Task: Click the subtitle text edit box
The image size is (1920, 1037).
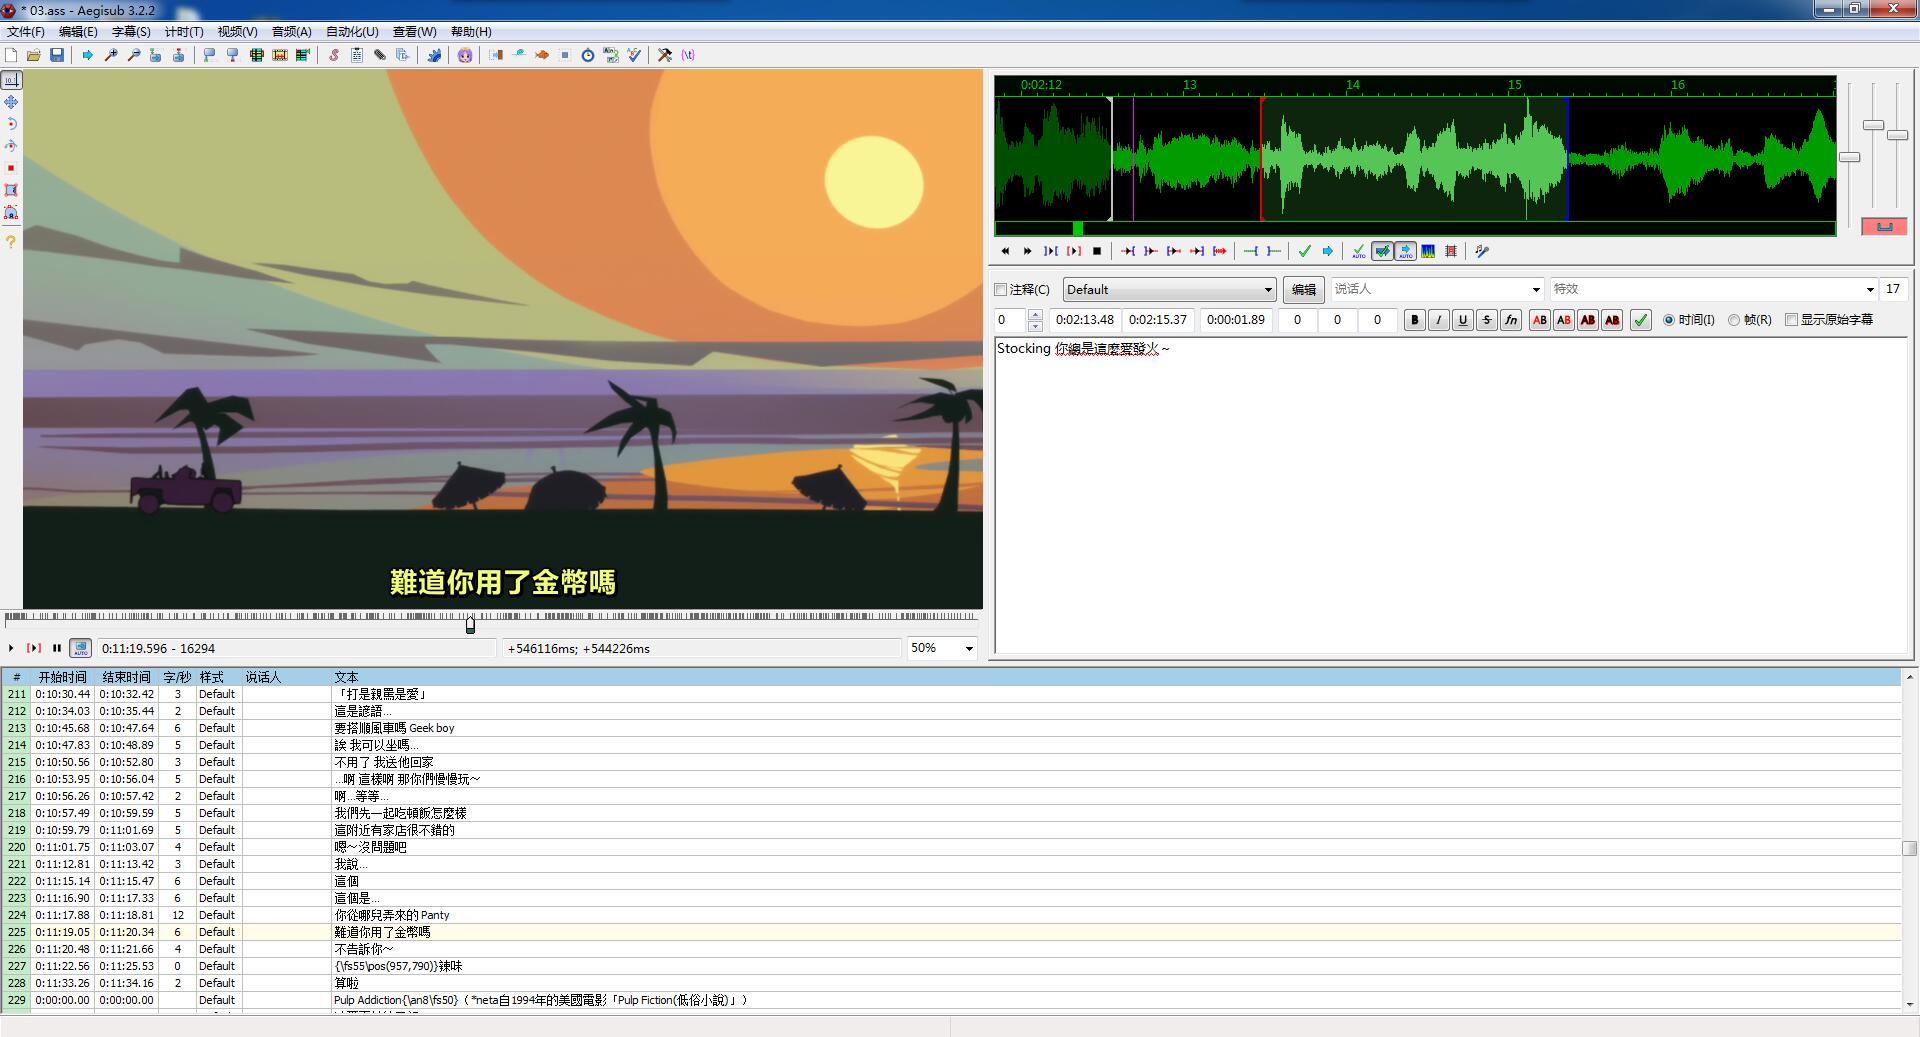Action: 1451,495
